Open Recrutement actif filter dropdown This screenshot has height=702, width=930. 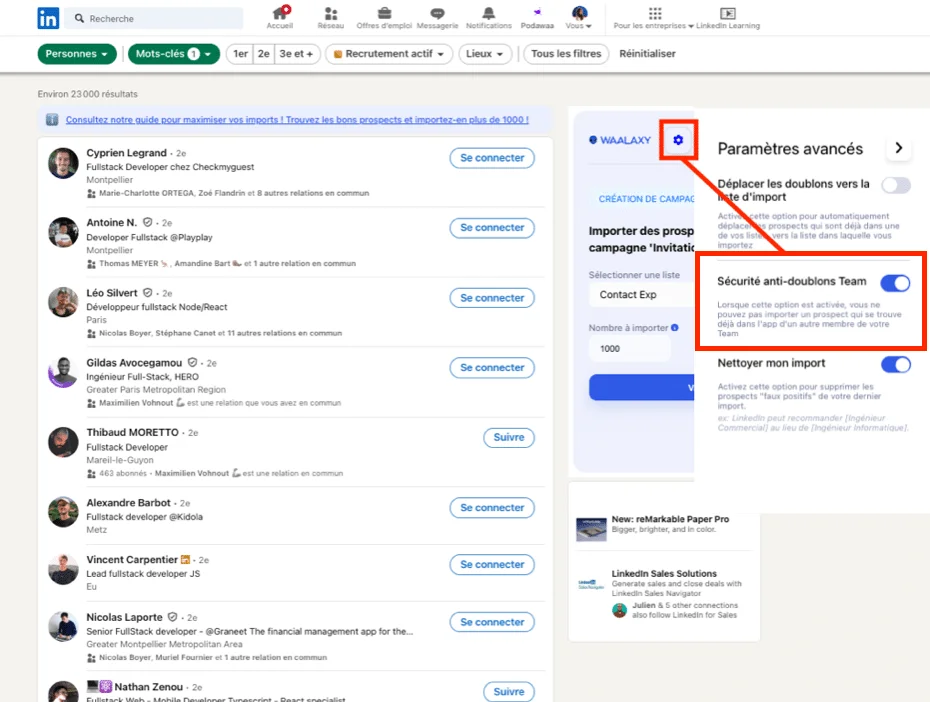(388, 54)
